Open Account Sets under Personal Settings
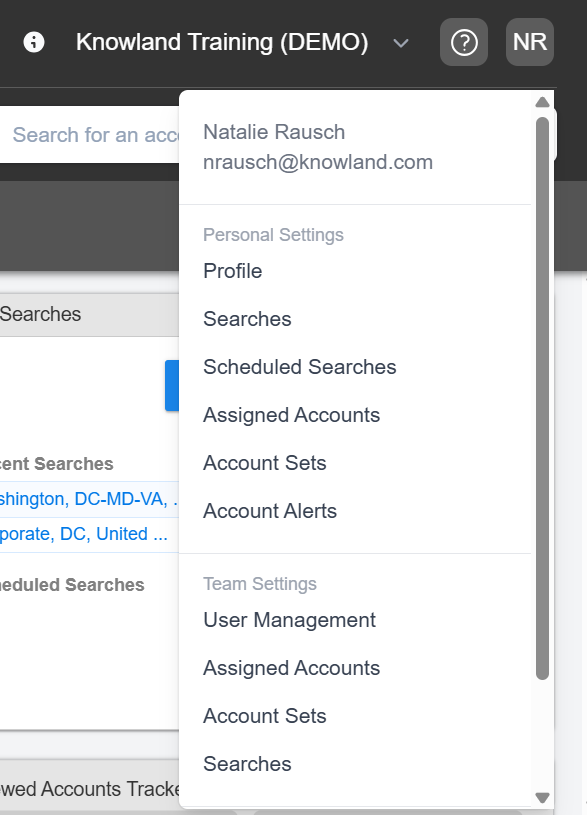 coord(265,463)
